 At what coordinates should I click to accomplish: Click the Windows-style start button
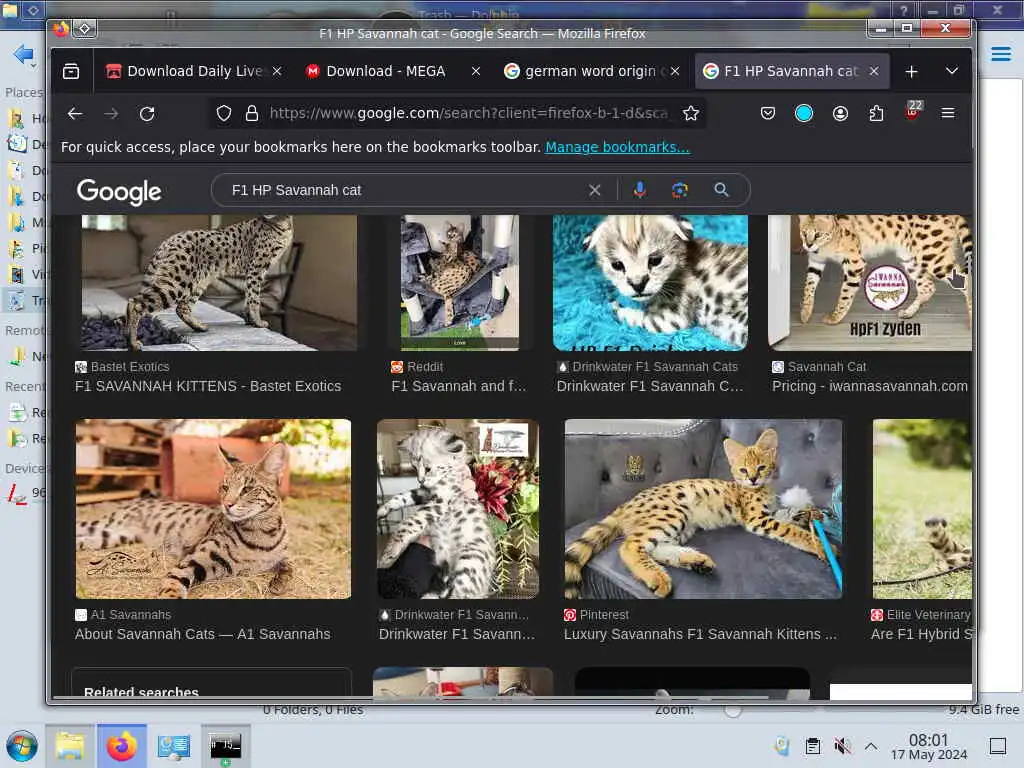(22, 746)
